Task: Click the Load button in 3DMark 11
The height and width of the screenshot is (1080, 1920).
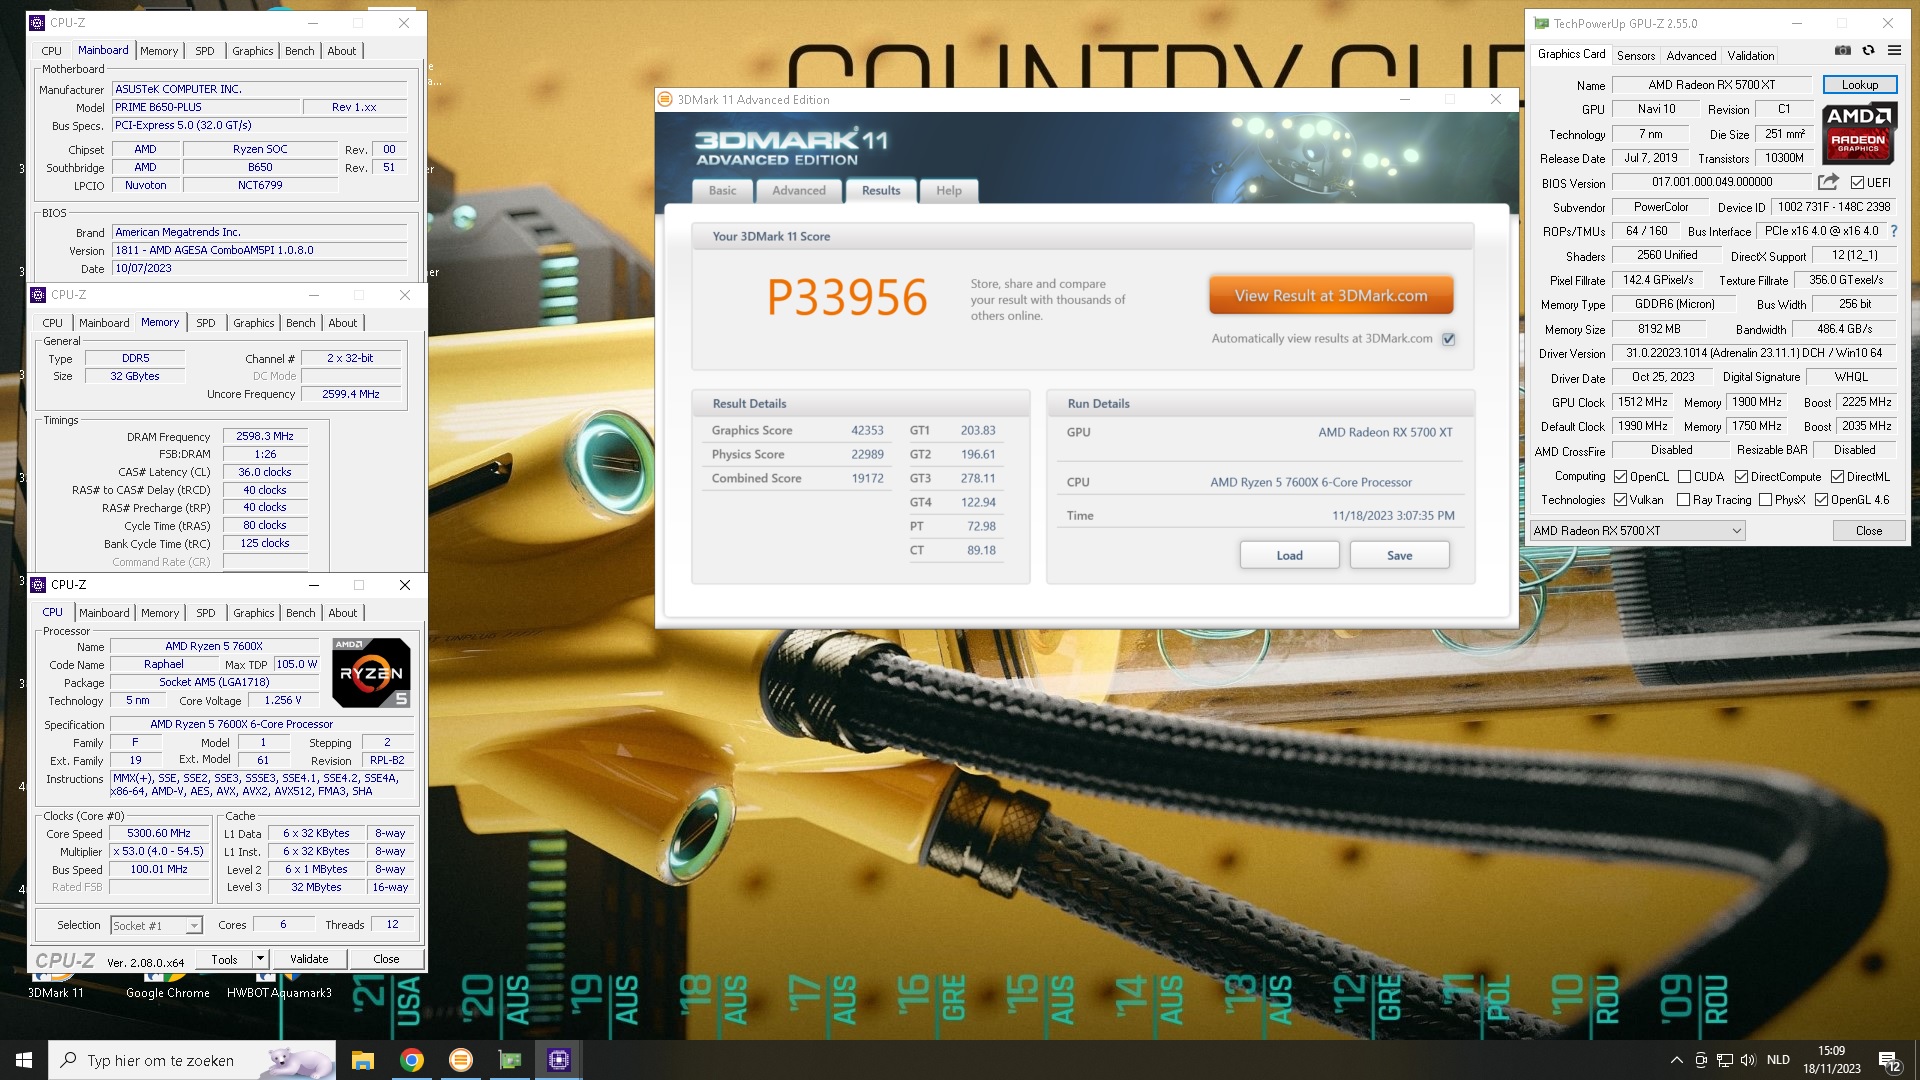Action: [x=1289, y=556]
